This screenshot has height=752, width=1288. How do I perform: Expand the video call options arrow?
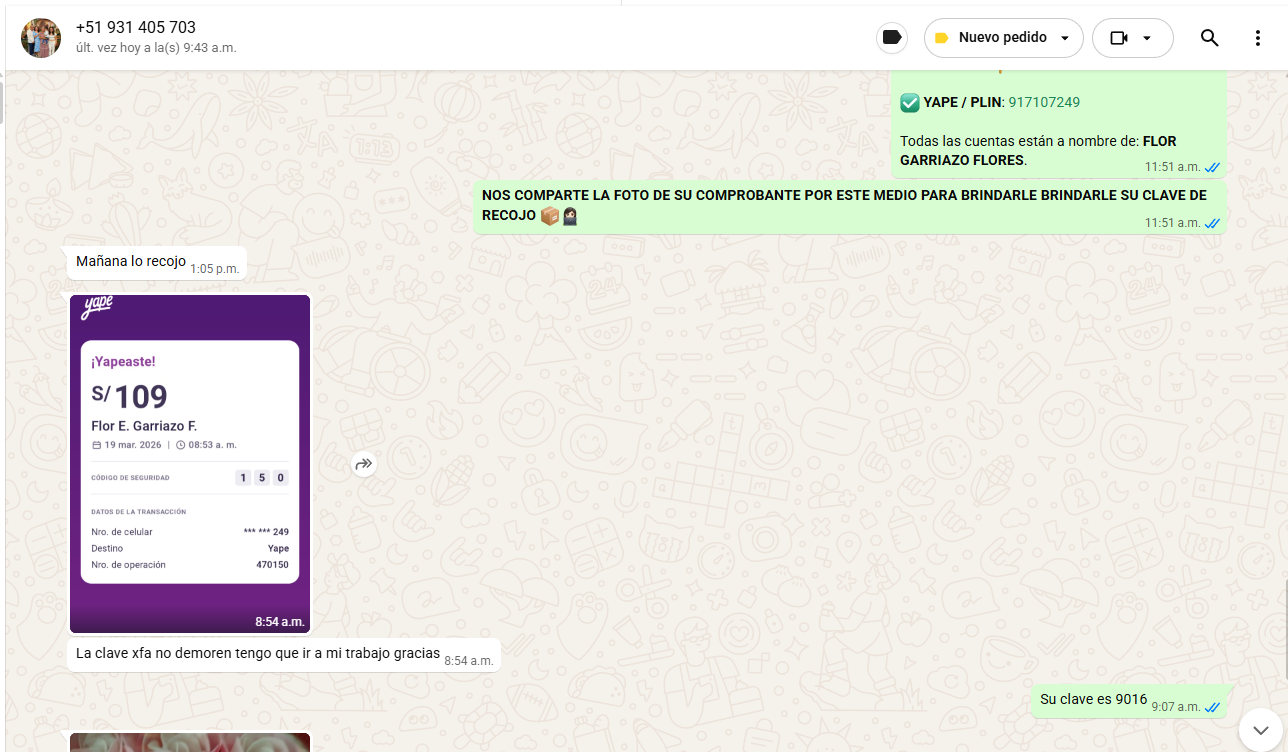(1146, 38)
